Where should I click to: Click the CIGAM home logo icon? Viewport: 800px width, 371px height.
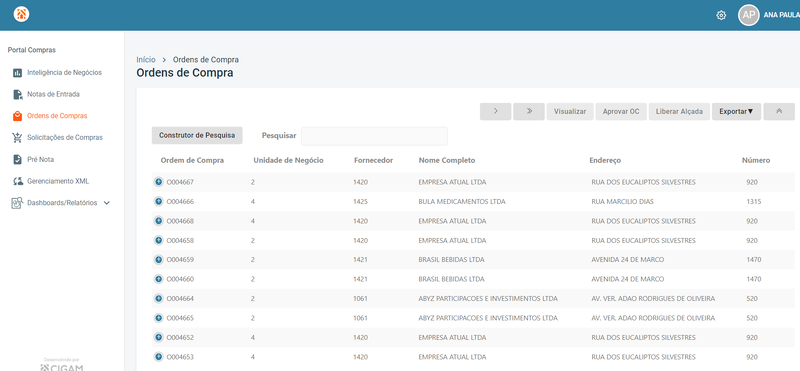[x=21, y=14]
